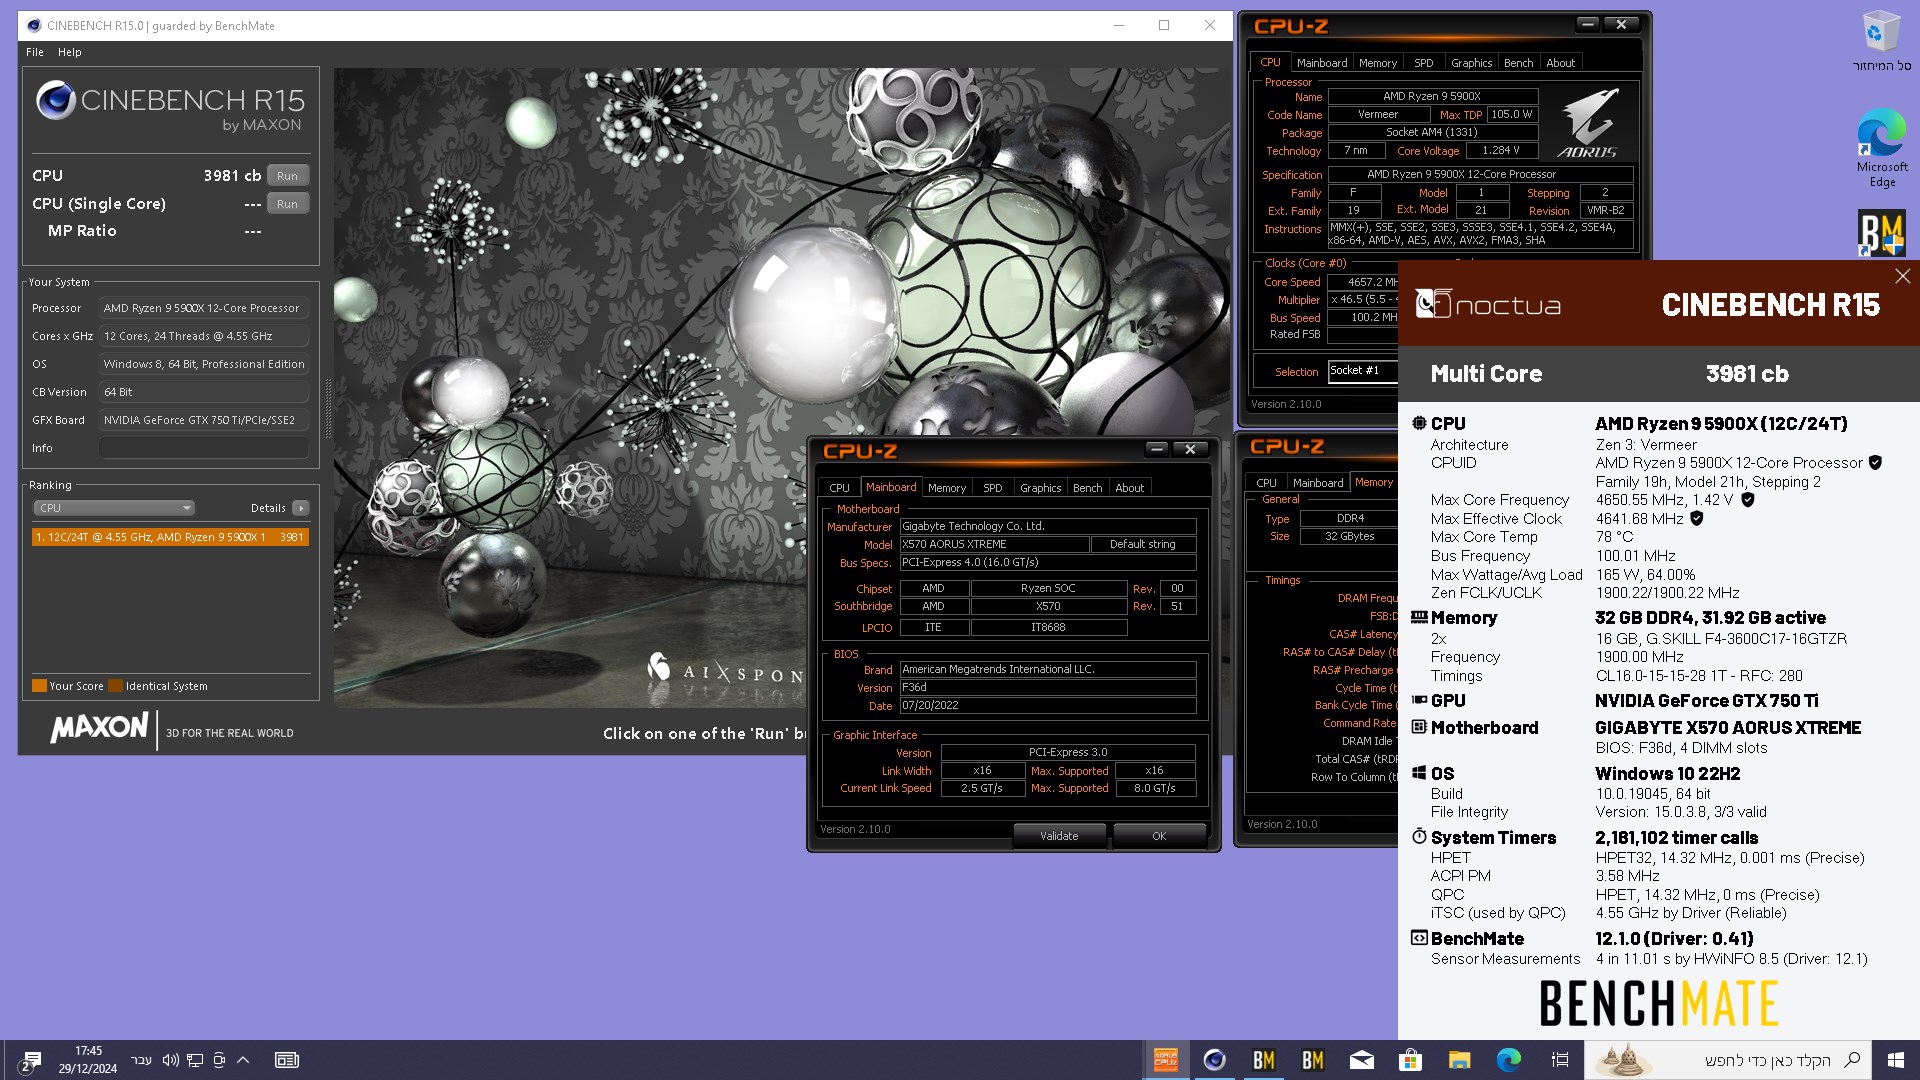This screenshot has height=1080, width=1920.
Task: Open Cinebench from the taskbar
Action: [x=1214, y=1060]
